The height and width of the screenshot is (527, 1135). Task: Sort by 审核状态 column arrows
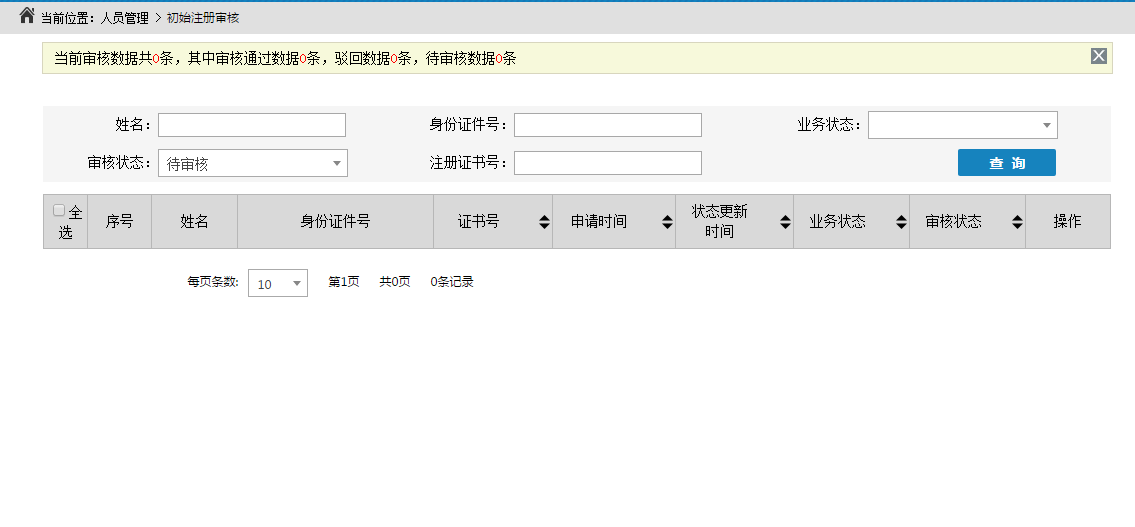click(x=1017, y=222)
